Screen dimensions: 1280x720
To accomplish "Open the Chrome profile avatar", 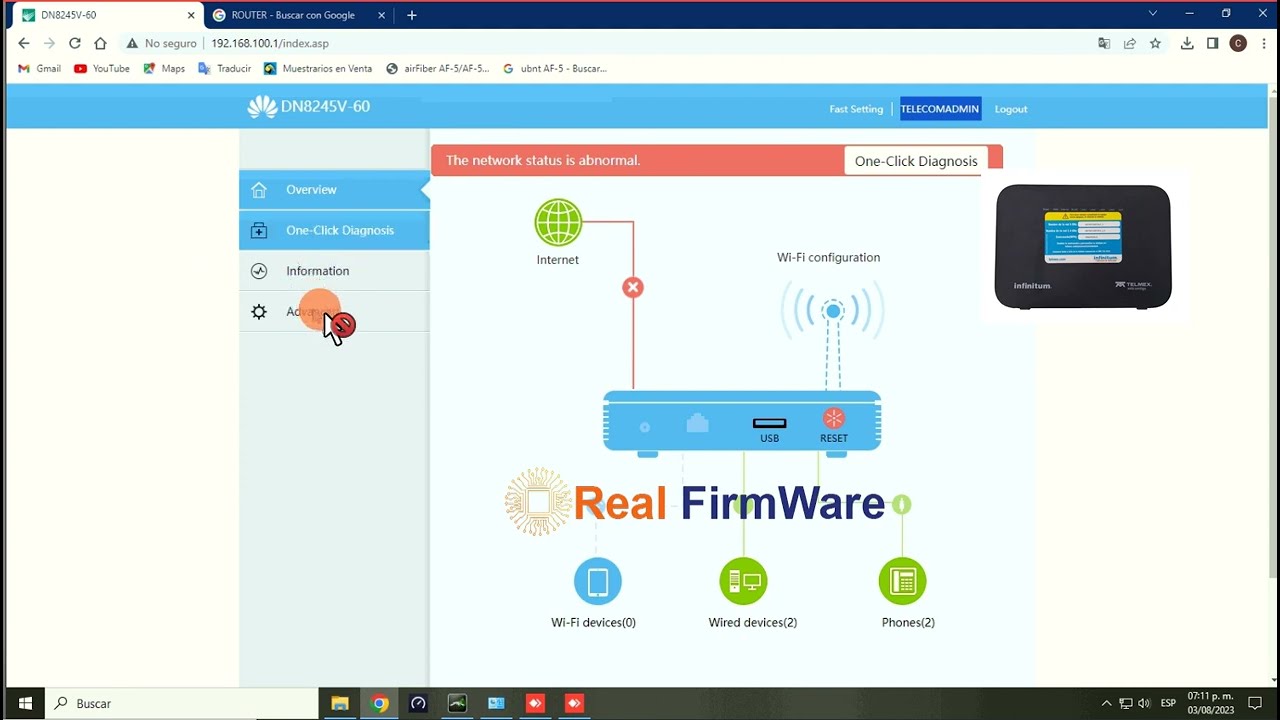I will point(1238,43).
